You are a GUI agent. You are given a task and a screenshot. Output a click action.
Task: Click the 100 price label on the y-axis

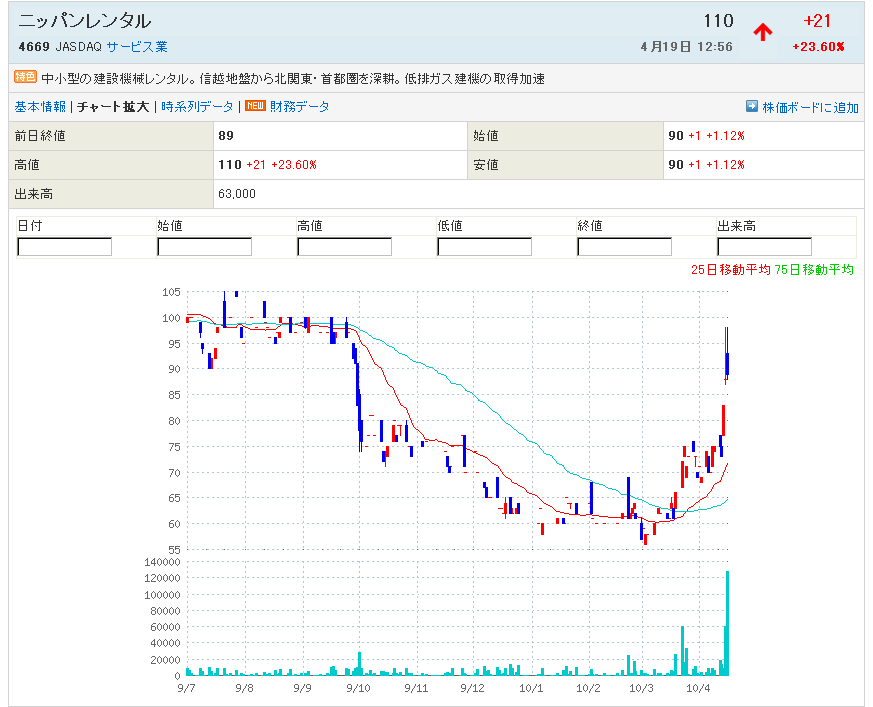171,318
